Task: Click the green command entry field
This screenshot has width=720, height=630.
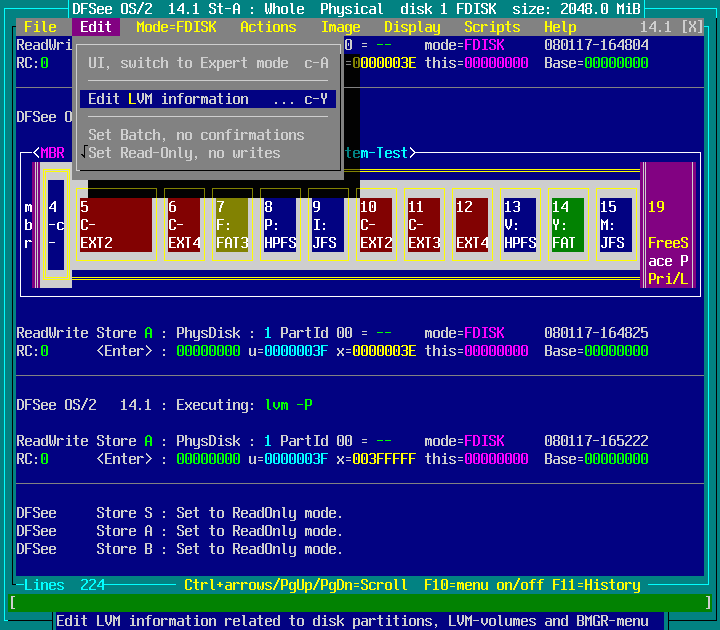Action: (360, 603)
